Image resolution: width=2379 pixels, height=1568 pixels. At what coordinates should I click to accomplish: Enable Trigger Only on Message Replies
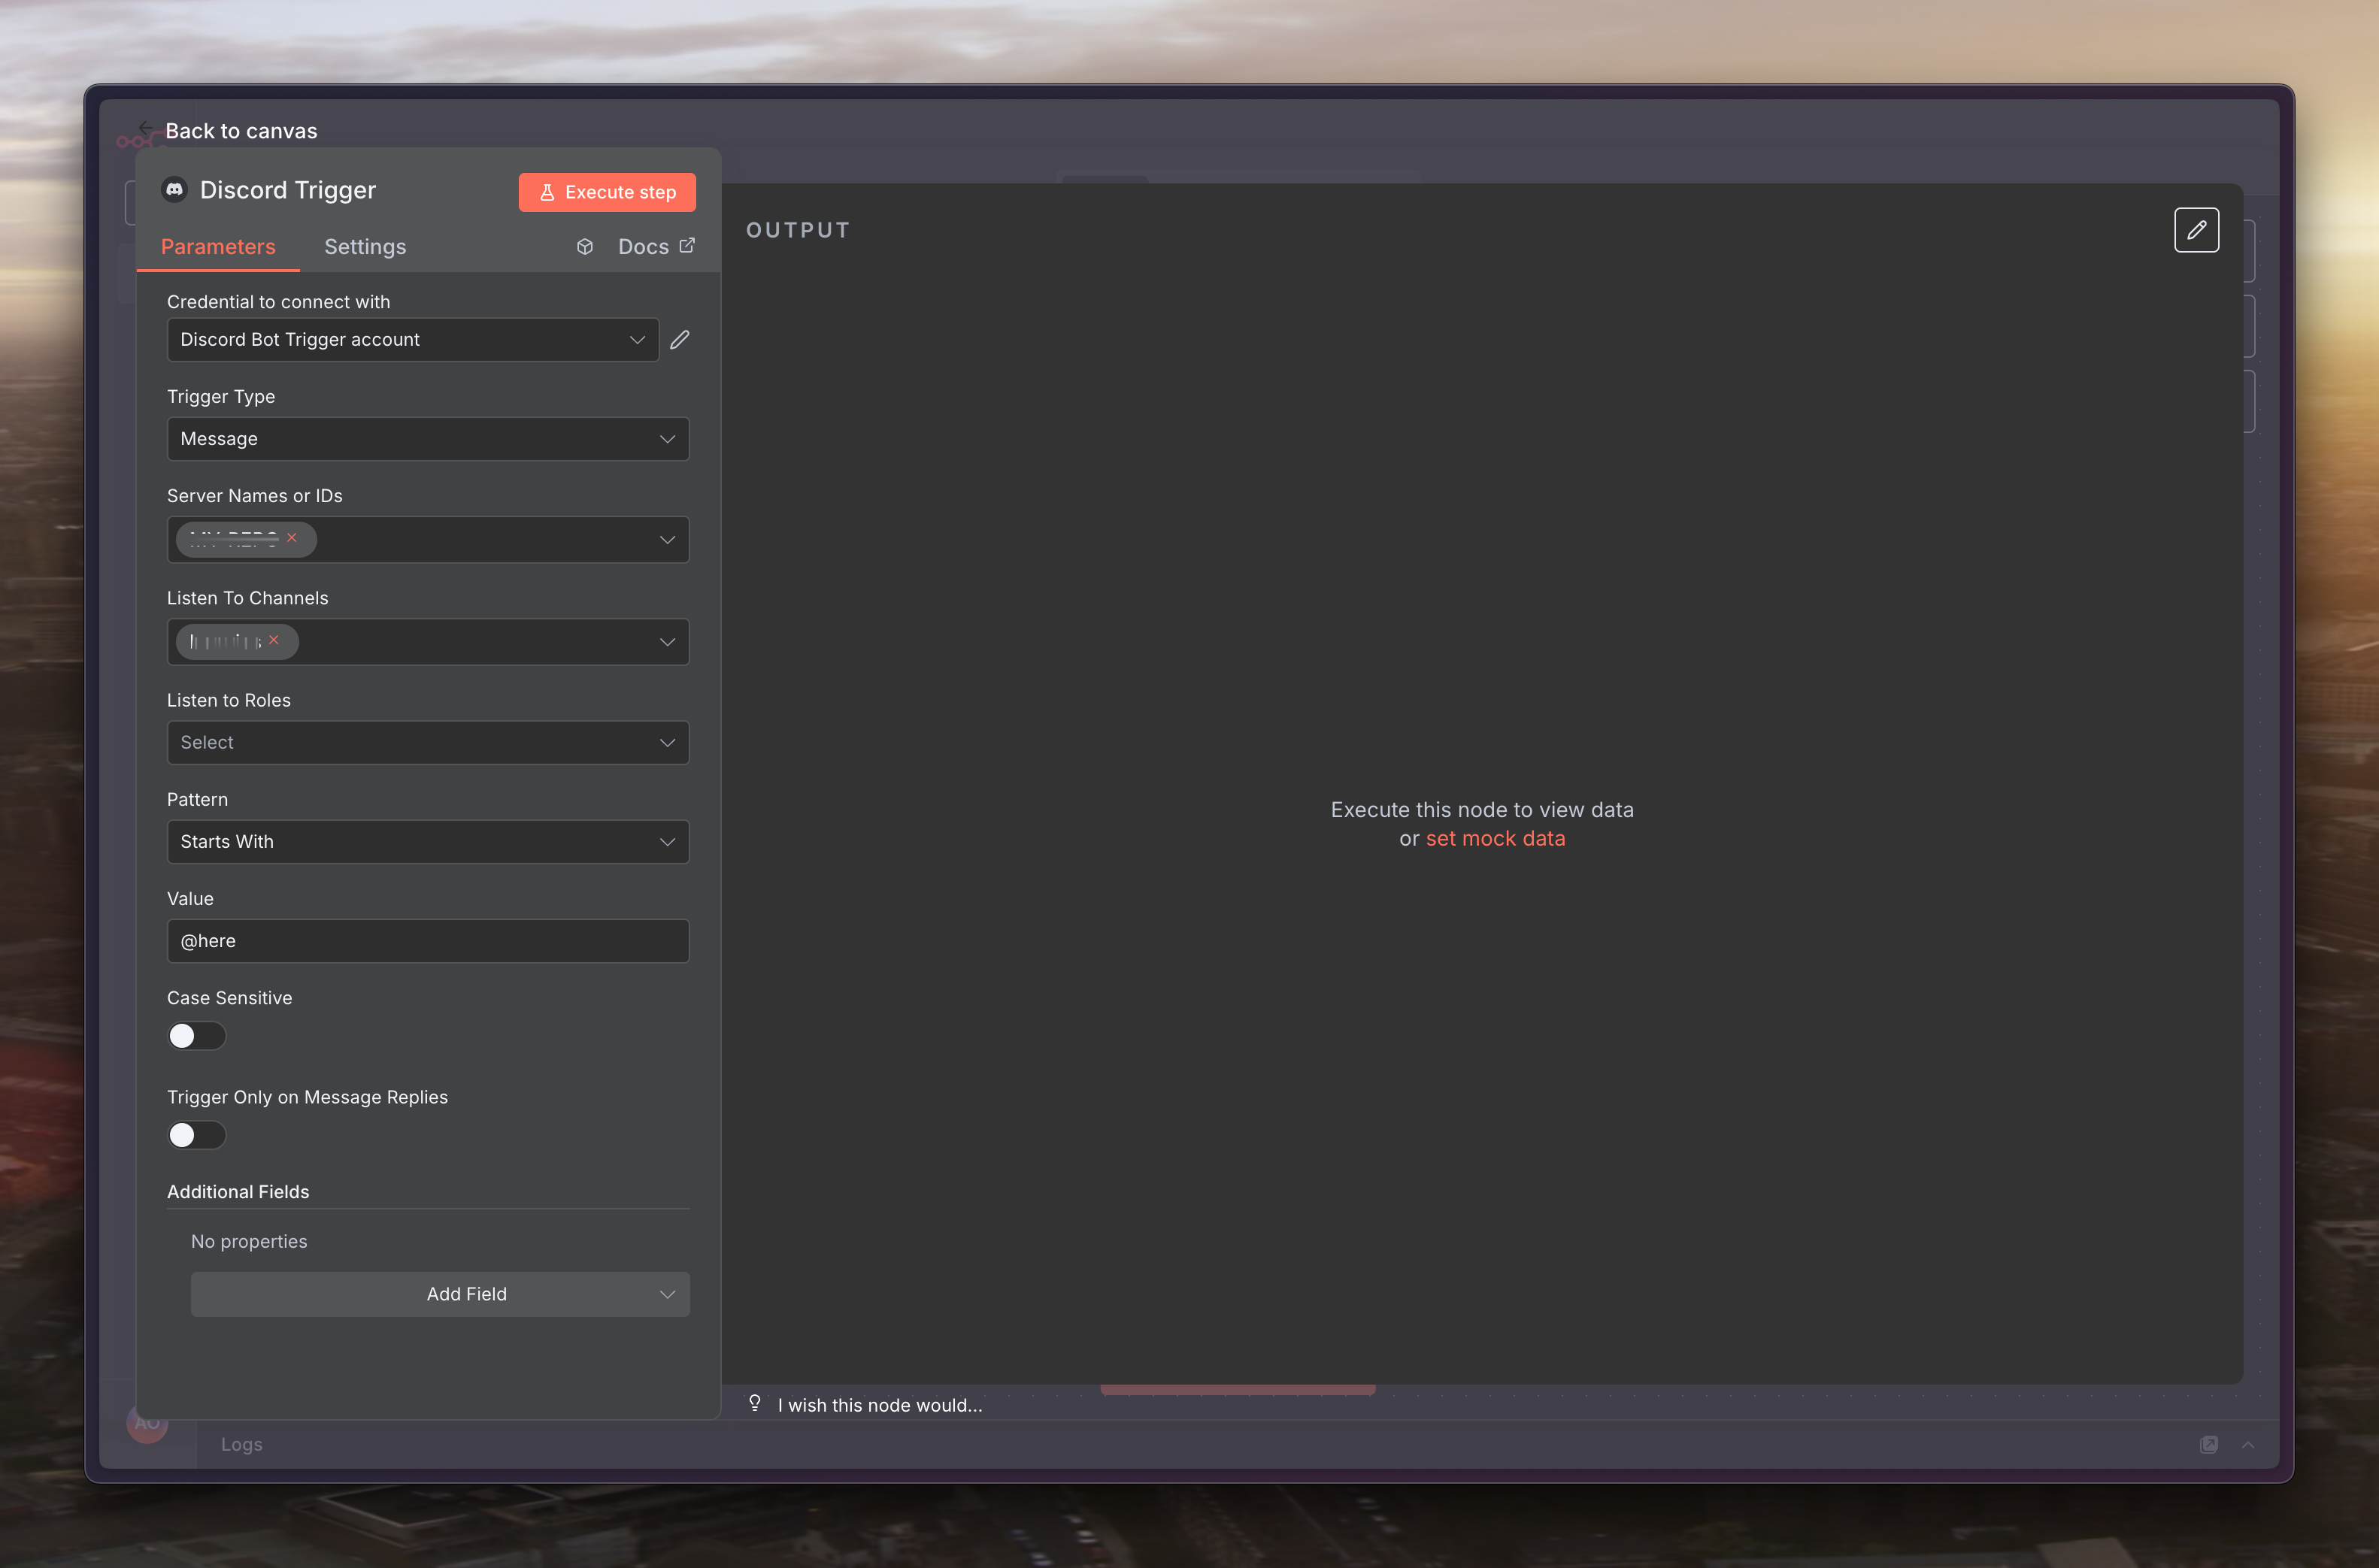pos(196,1135)
